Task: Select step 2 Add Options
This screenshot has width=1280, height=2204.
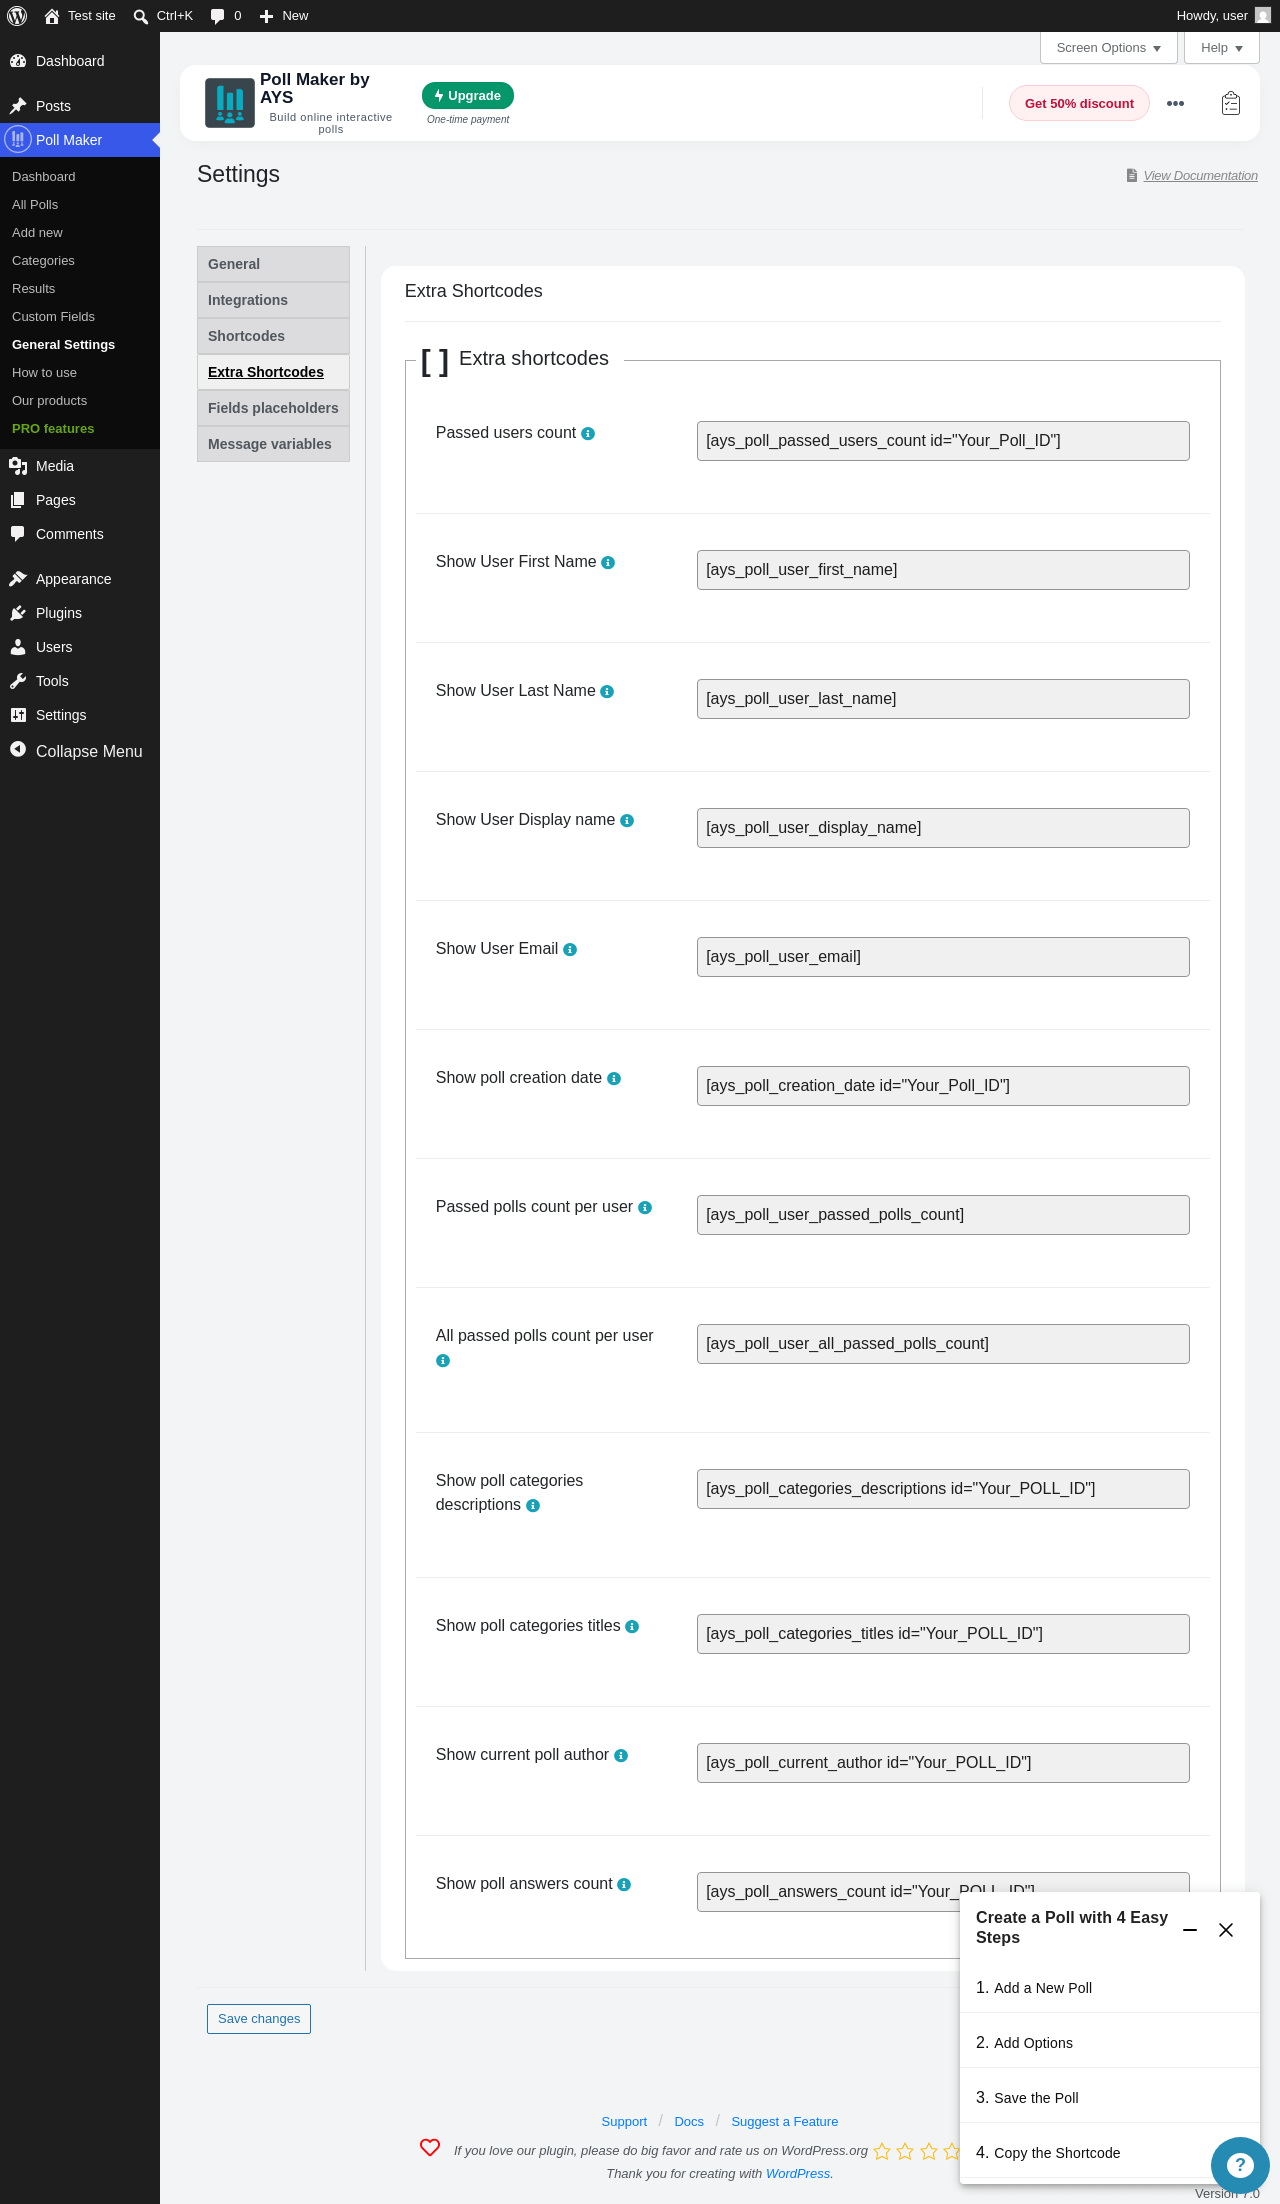Action: 1109,2043
